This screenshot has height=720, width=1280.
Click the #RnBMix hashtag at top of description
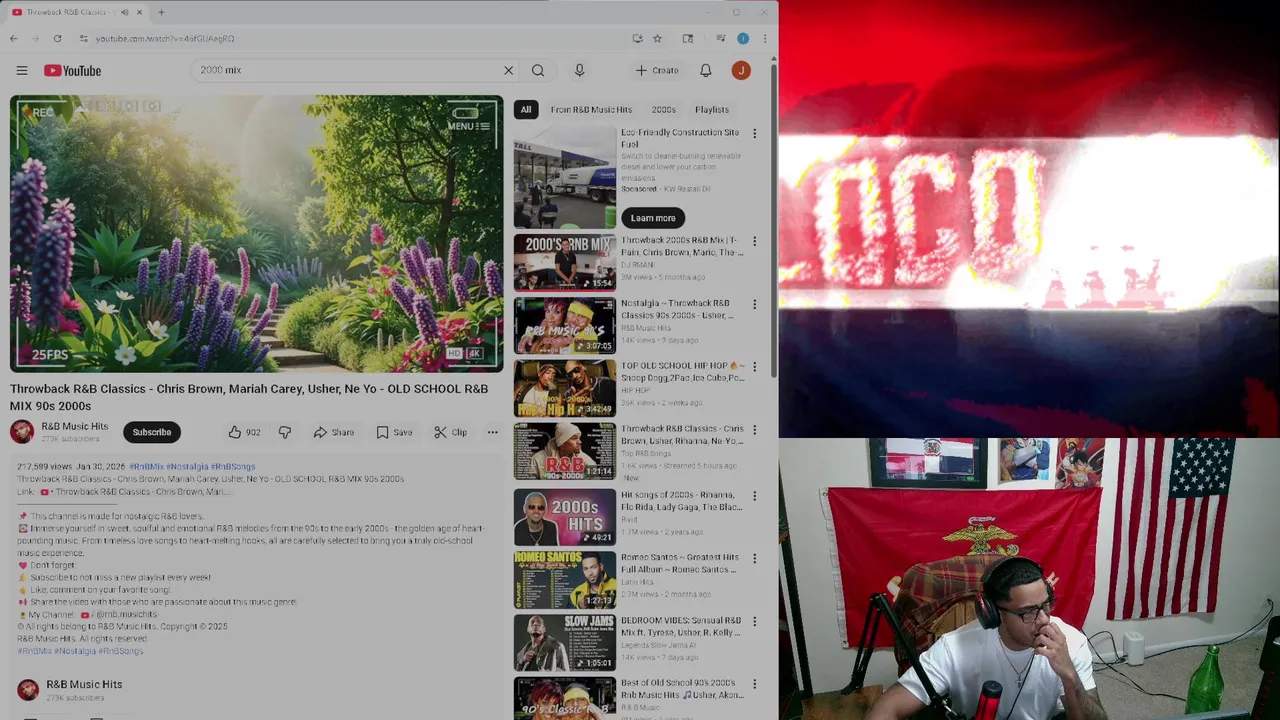[146, 467]
